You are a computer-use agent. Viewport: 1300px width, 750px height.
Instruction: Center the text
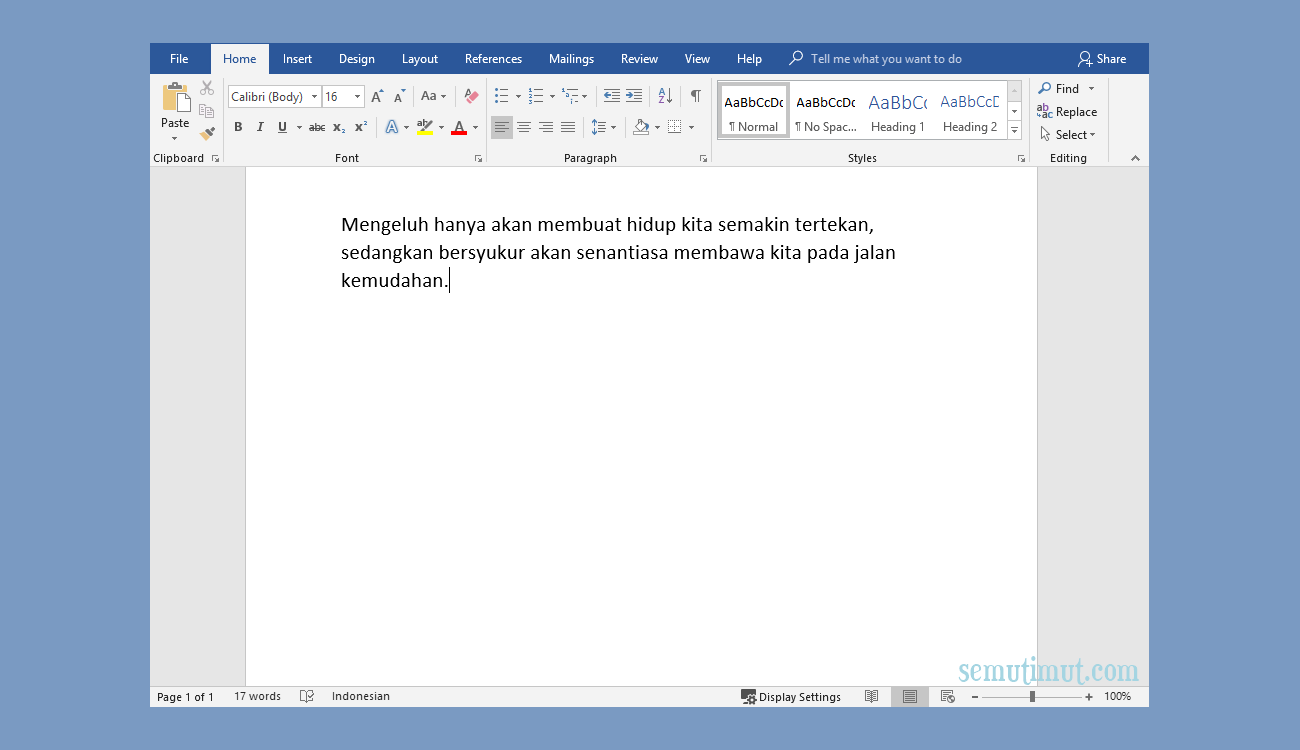click(524, 127)
